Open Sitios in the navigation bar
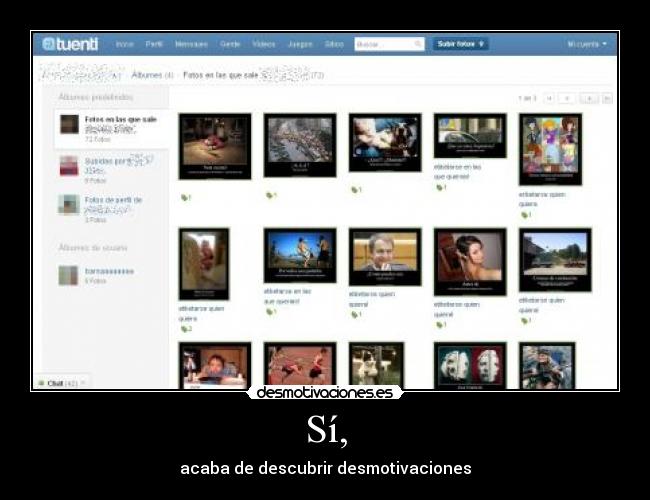 click(x=334, y=44)
